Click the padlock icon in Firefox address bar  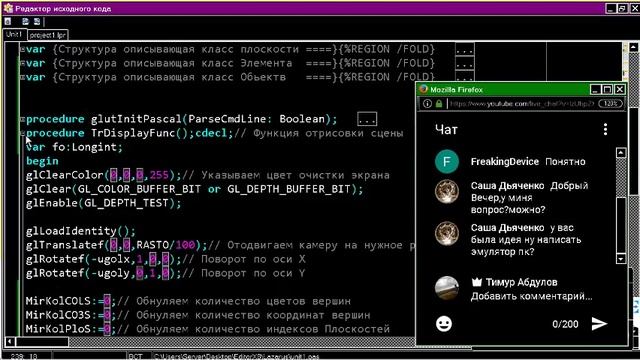click(x=439, y=104)
